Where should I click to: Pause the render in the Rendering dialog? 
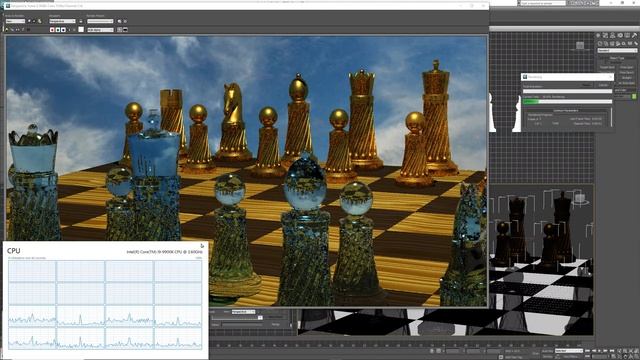(x=587, y=85)
